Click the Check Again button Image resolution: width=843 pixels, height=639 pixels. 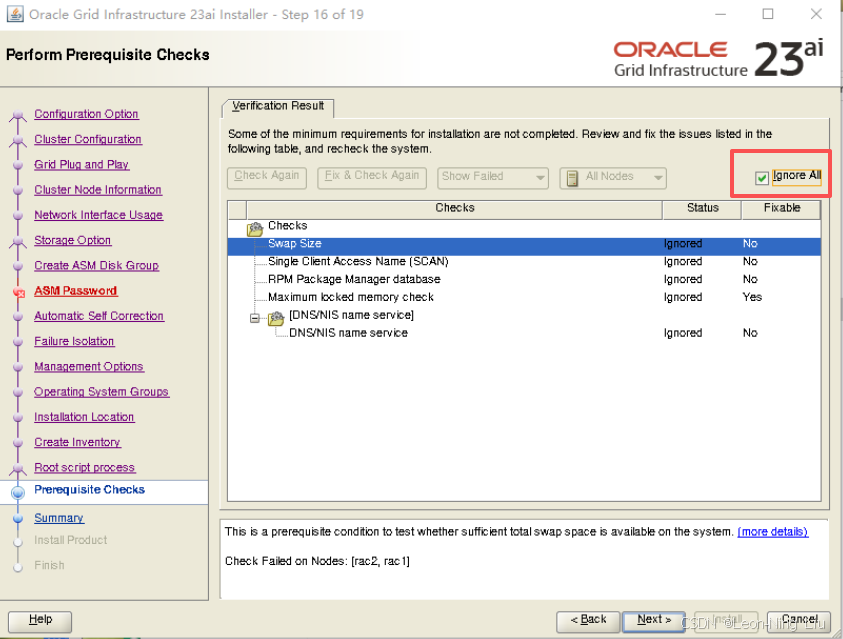pos(267,178)
